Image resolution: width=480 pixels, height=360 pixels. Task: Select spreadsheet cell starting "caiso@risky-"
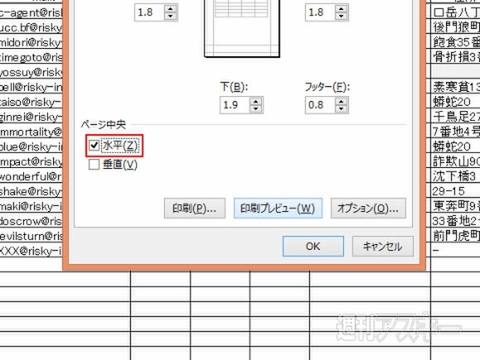31,102
